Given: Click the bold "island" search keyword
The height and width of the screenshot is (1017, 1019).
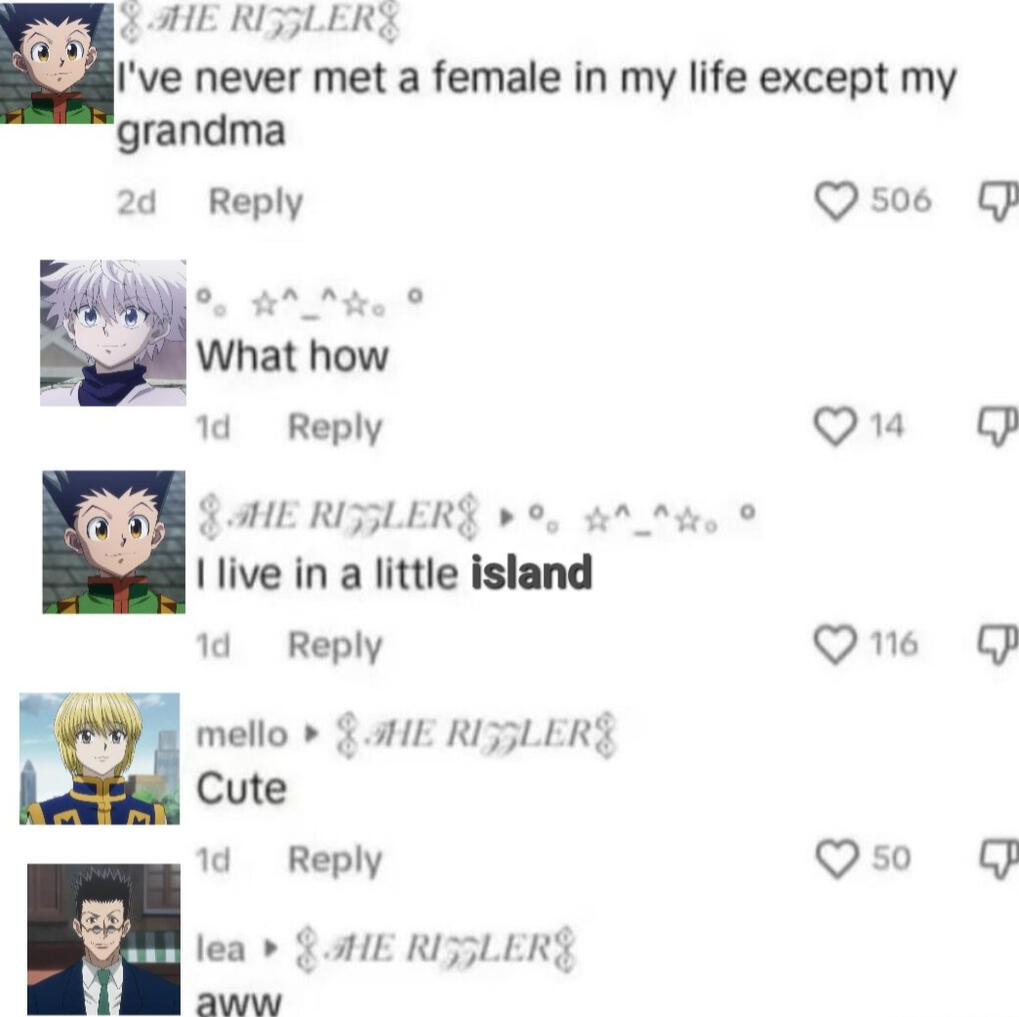Looking at the screenshot, I should [x=532, y=573].
